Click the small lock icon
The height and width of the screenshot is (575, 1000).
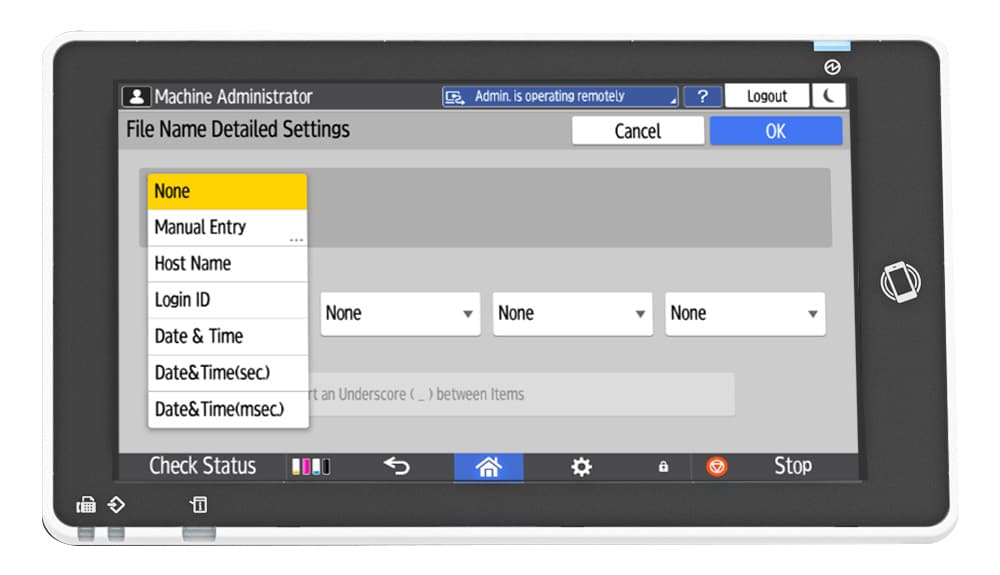pyautogui.click(x=662, y=467)
